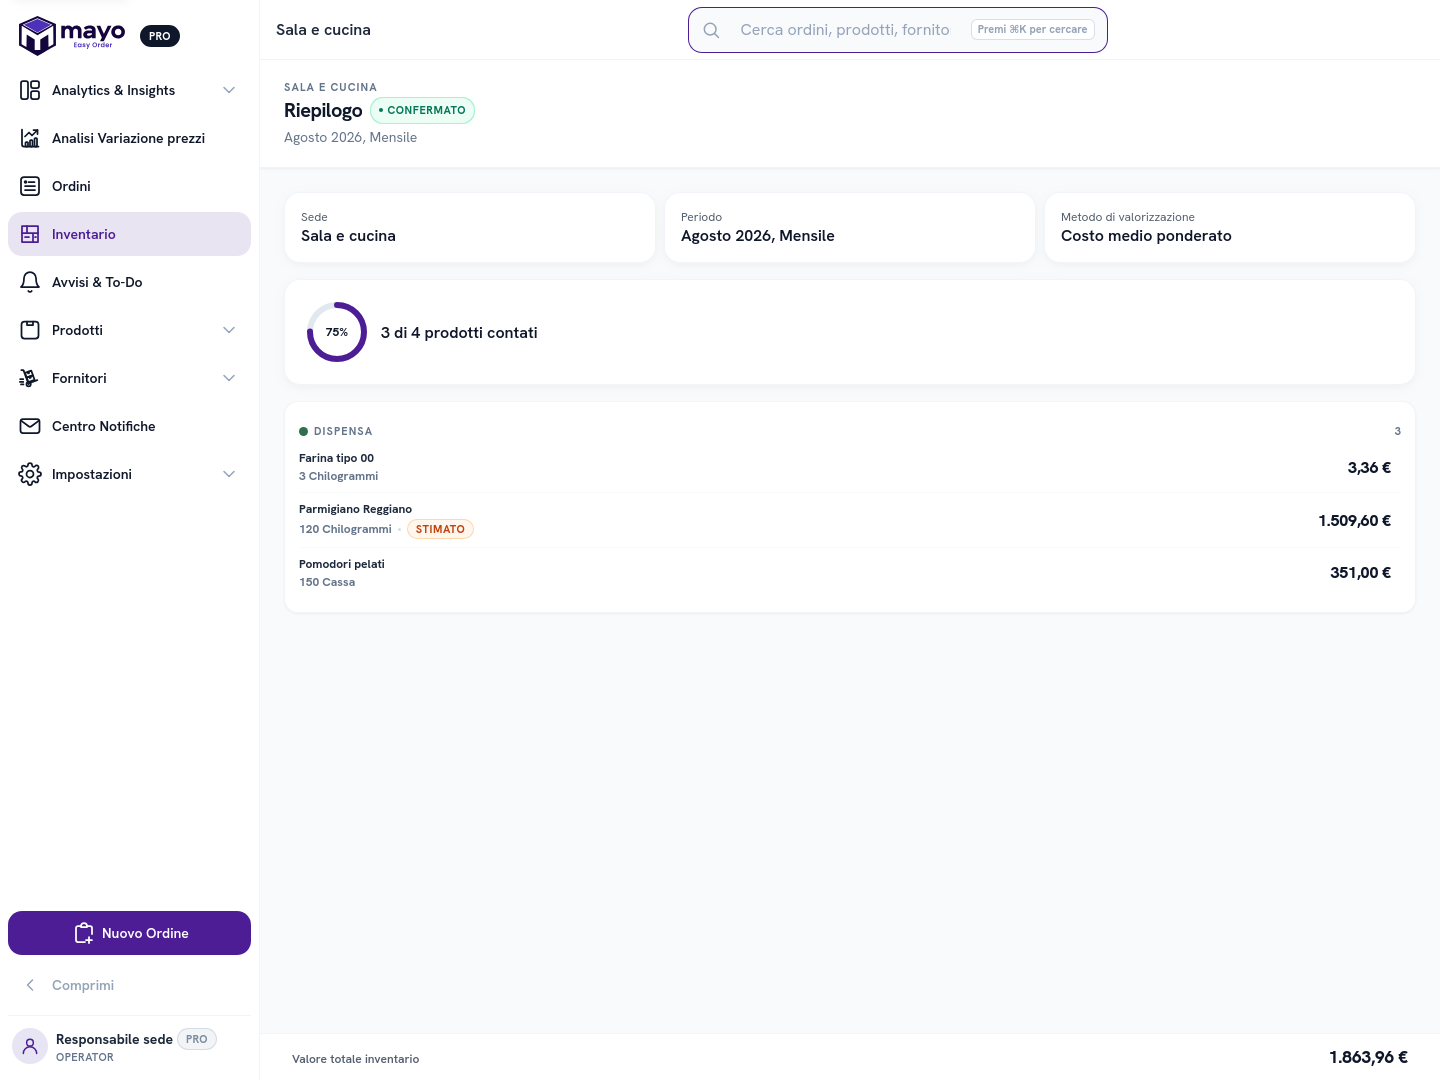Open Analisi Variazione prezzi page
This screenshot has width=1440, height=1080.
(129, 138)
